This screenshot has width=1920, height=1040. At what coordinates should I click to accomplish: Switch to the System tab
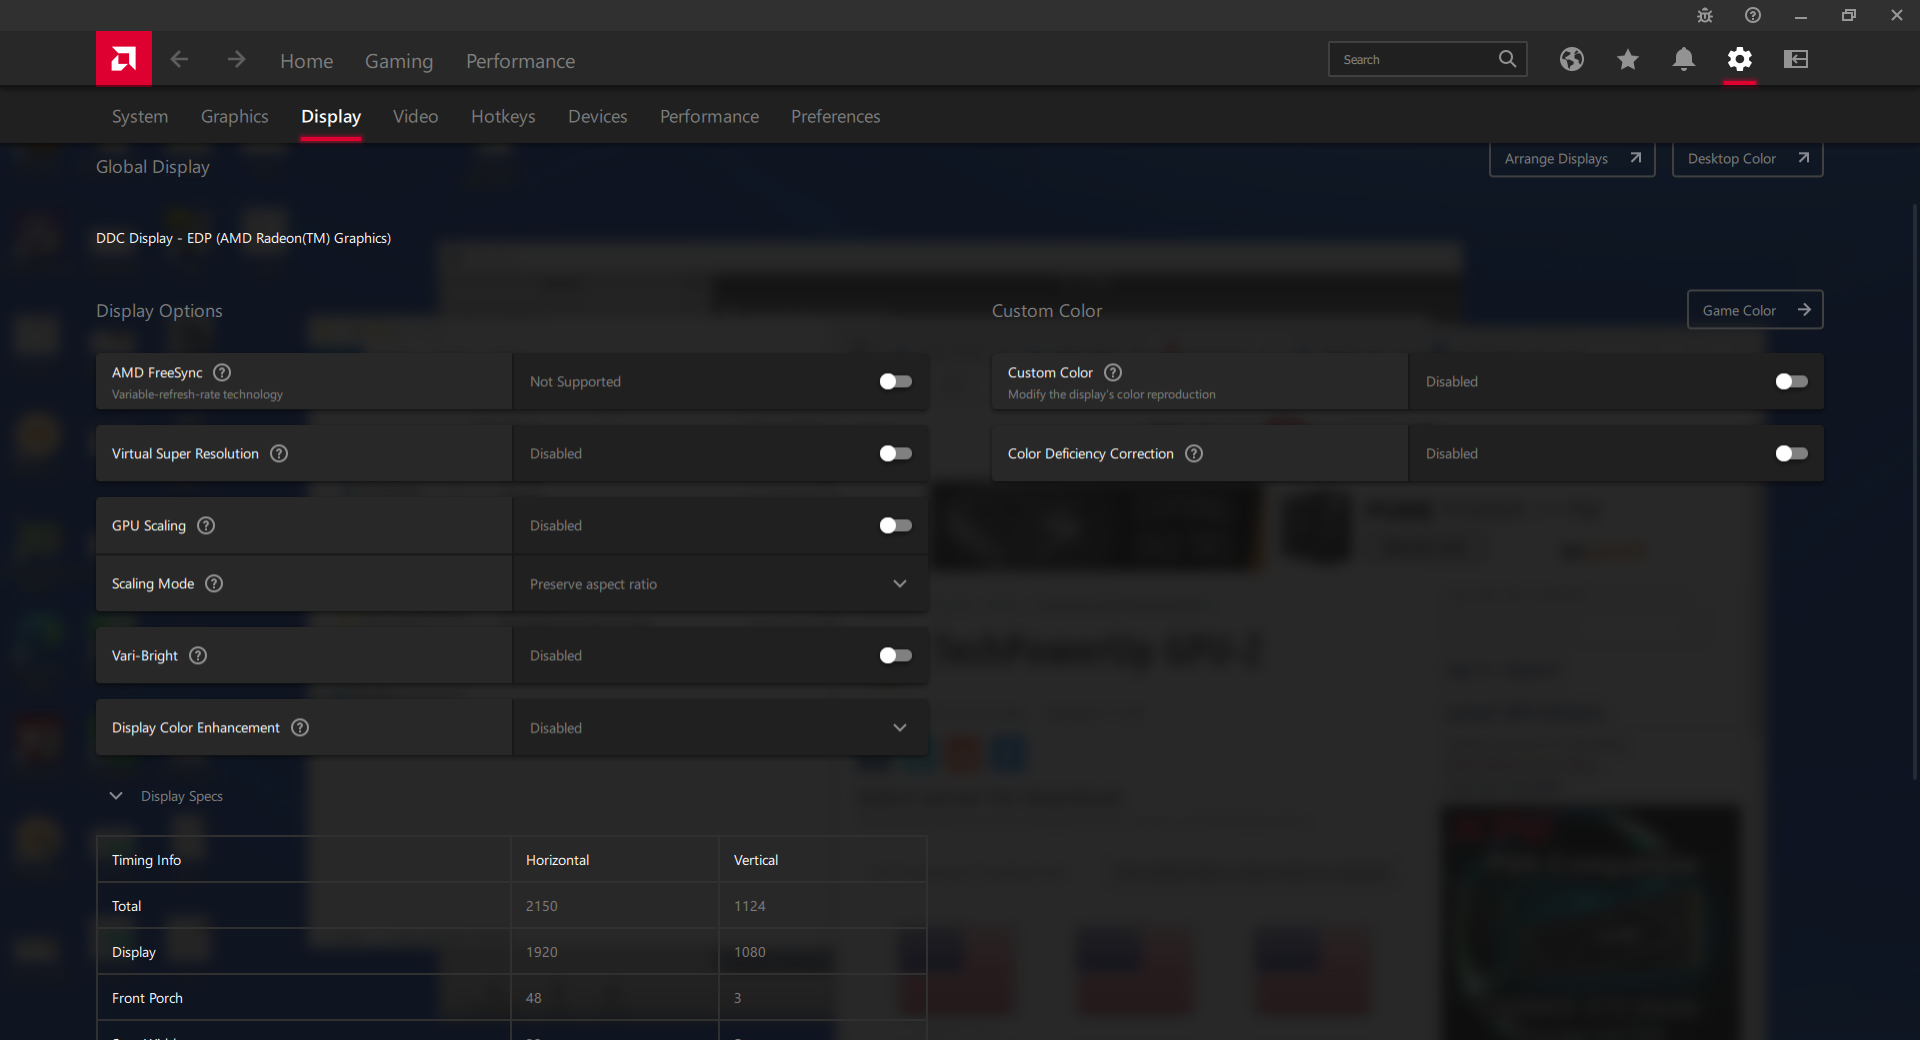[x=140, y=116]
